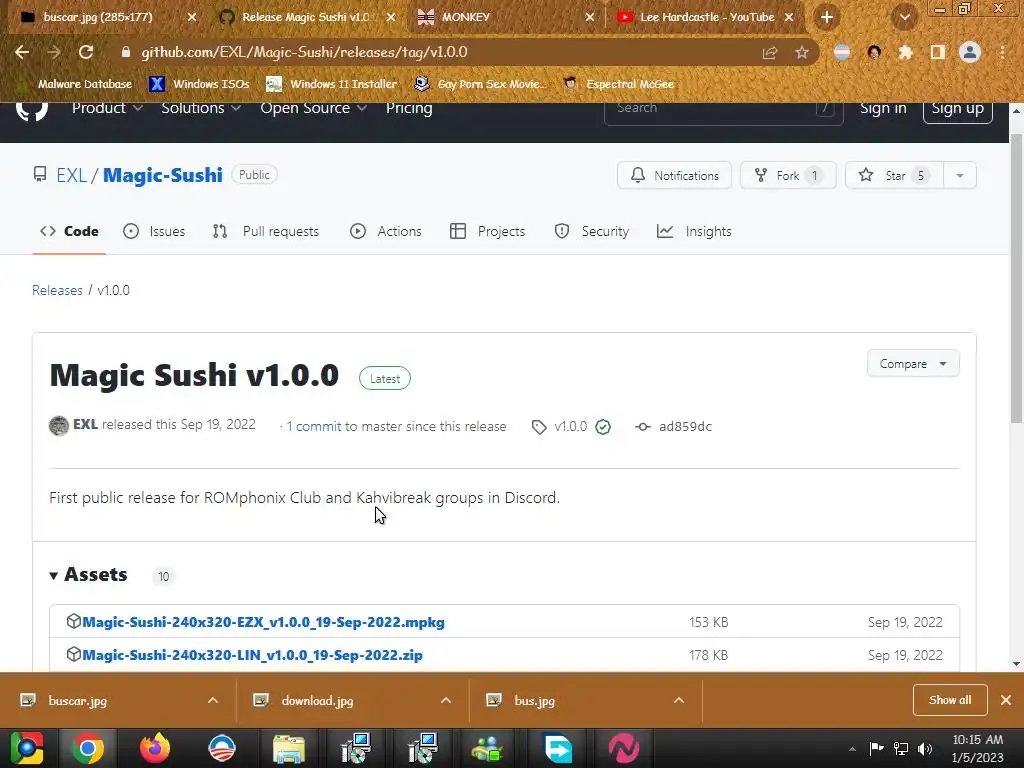
Task: Open the Magic-Sushi repository link
Action: tap(163, 175)
